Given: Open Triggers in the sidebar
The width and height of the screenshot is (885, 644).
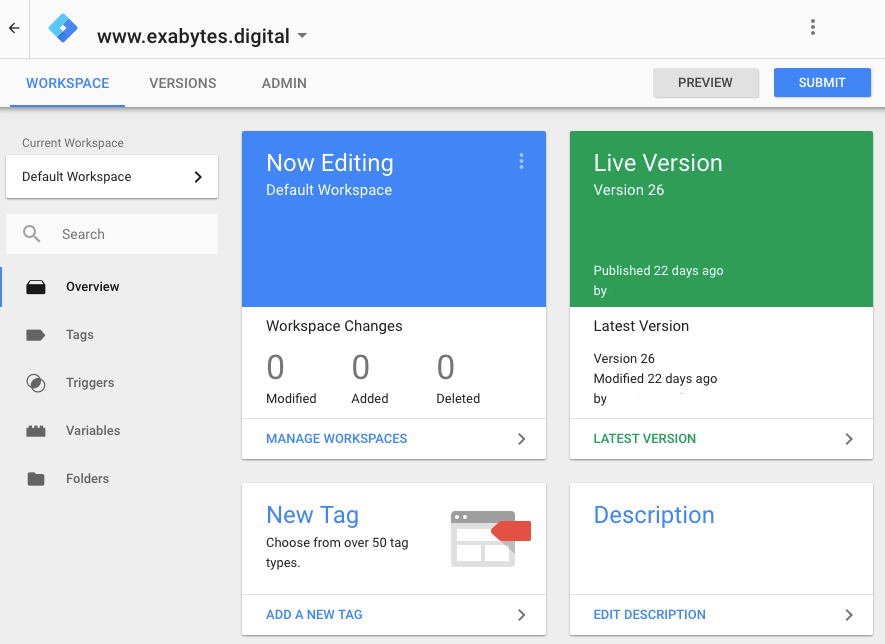Looking at the screenshot, I should [x=90, y=383].
